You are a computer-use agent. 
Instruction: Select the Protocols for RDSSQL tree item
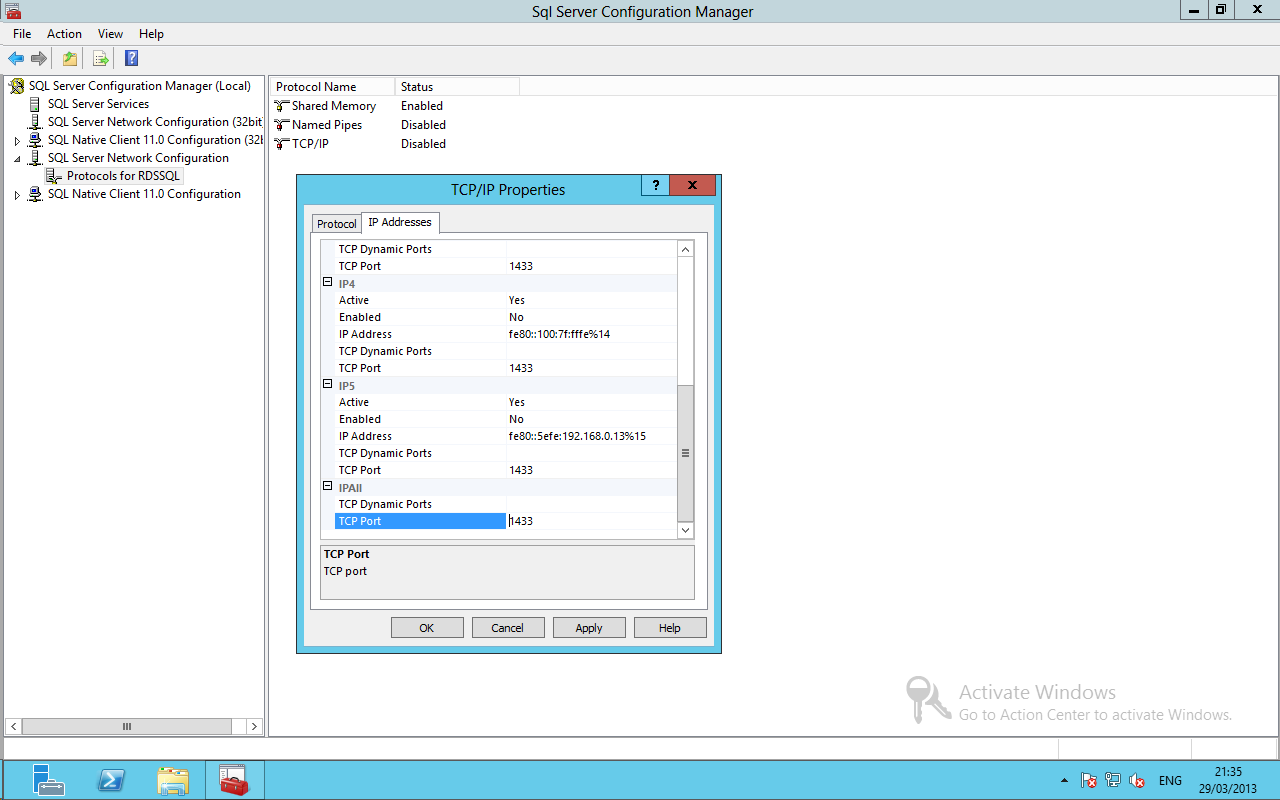coord(124,176)
